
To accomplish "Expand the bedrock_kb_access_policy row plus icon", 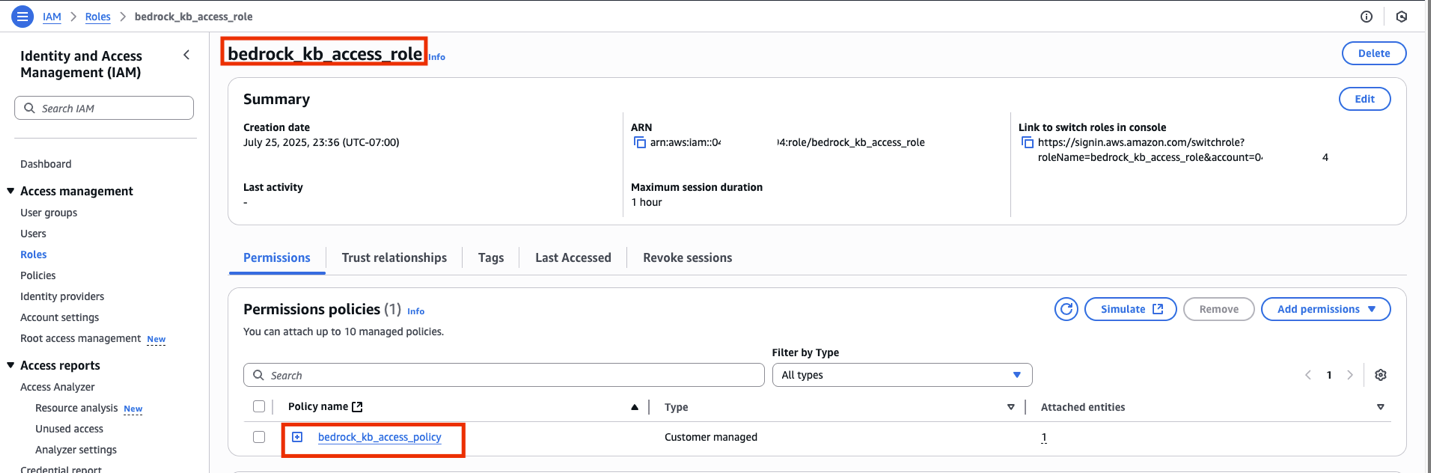I will click(x=297, y=437).
